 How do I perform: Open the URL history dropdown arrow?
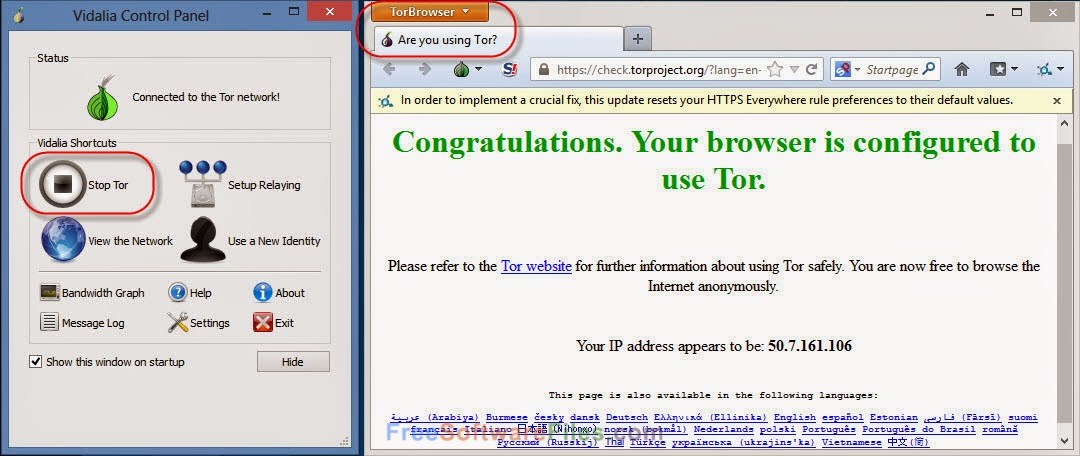[x=794, y=69]
